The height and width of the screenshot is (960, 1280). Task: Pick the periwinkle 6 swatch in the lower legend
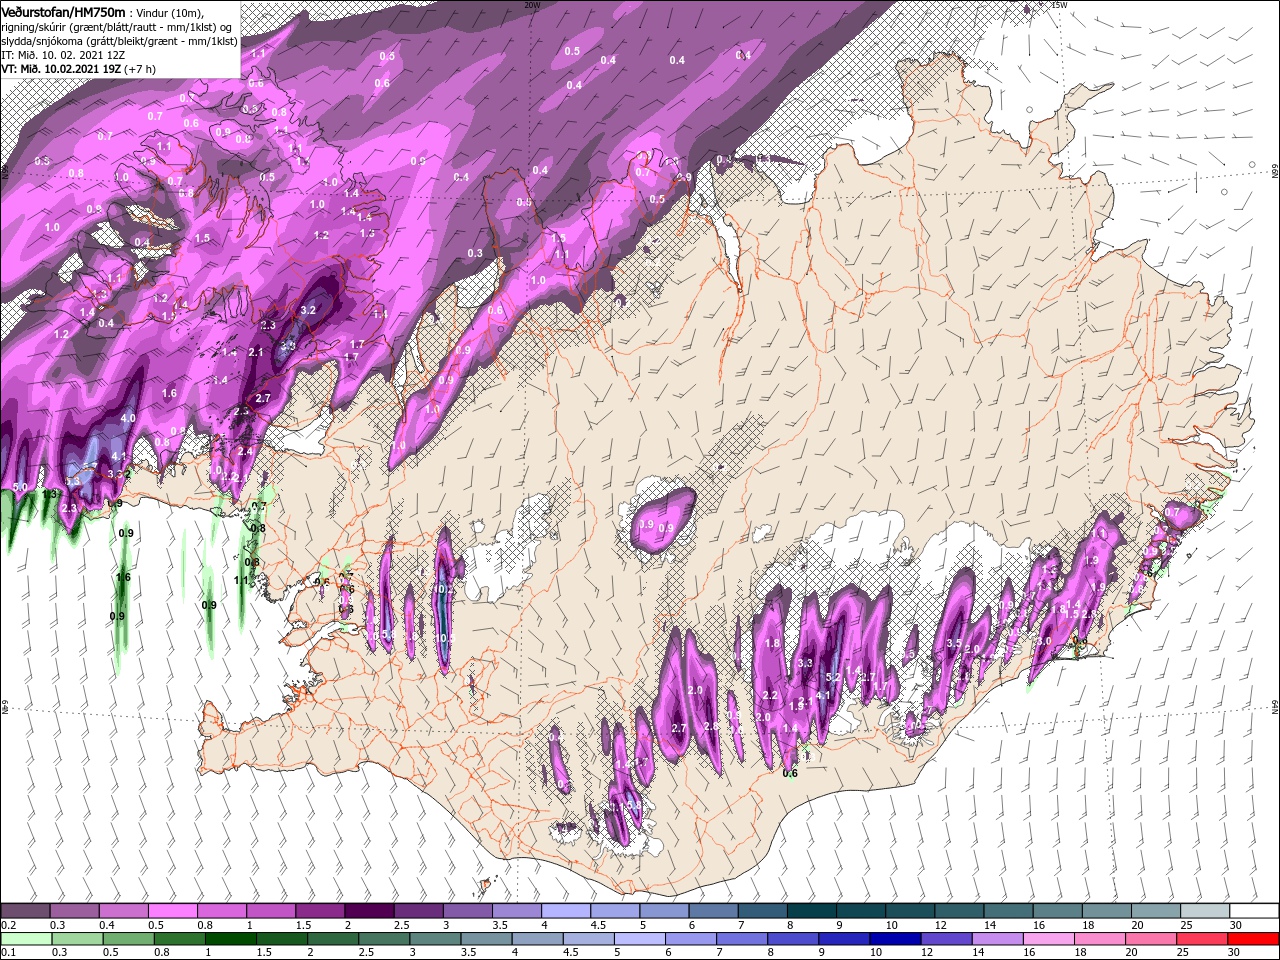click(x=690, y=939)
